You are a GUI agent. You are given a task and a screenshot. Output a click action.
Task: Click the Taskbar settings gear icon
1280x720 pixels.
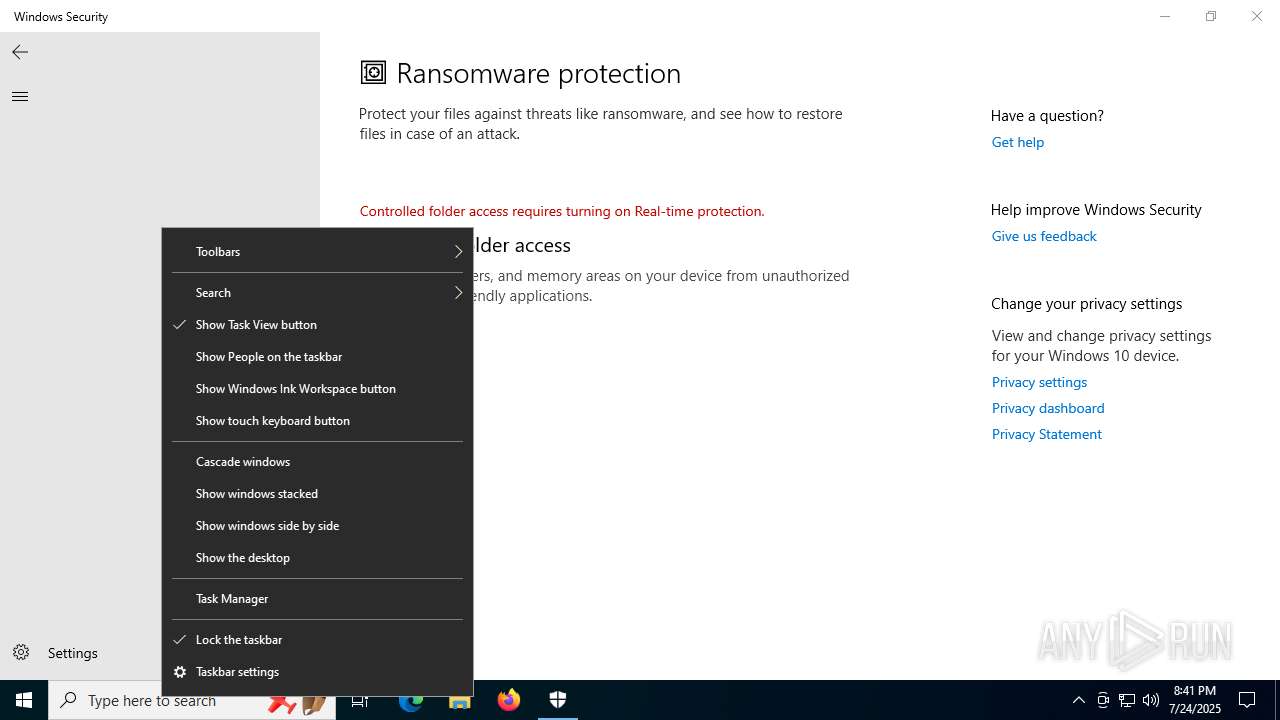click(x=180, y=672)
